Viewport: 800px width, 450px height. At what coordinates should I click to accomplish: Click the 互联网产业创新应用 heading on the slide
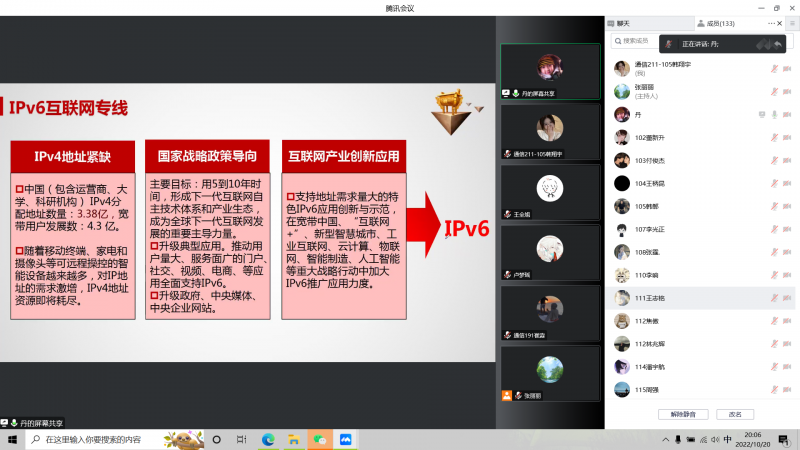coord(344,156)
